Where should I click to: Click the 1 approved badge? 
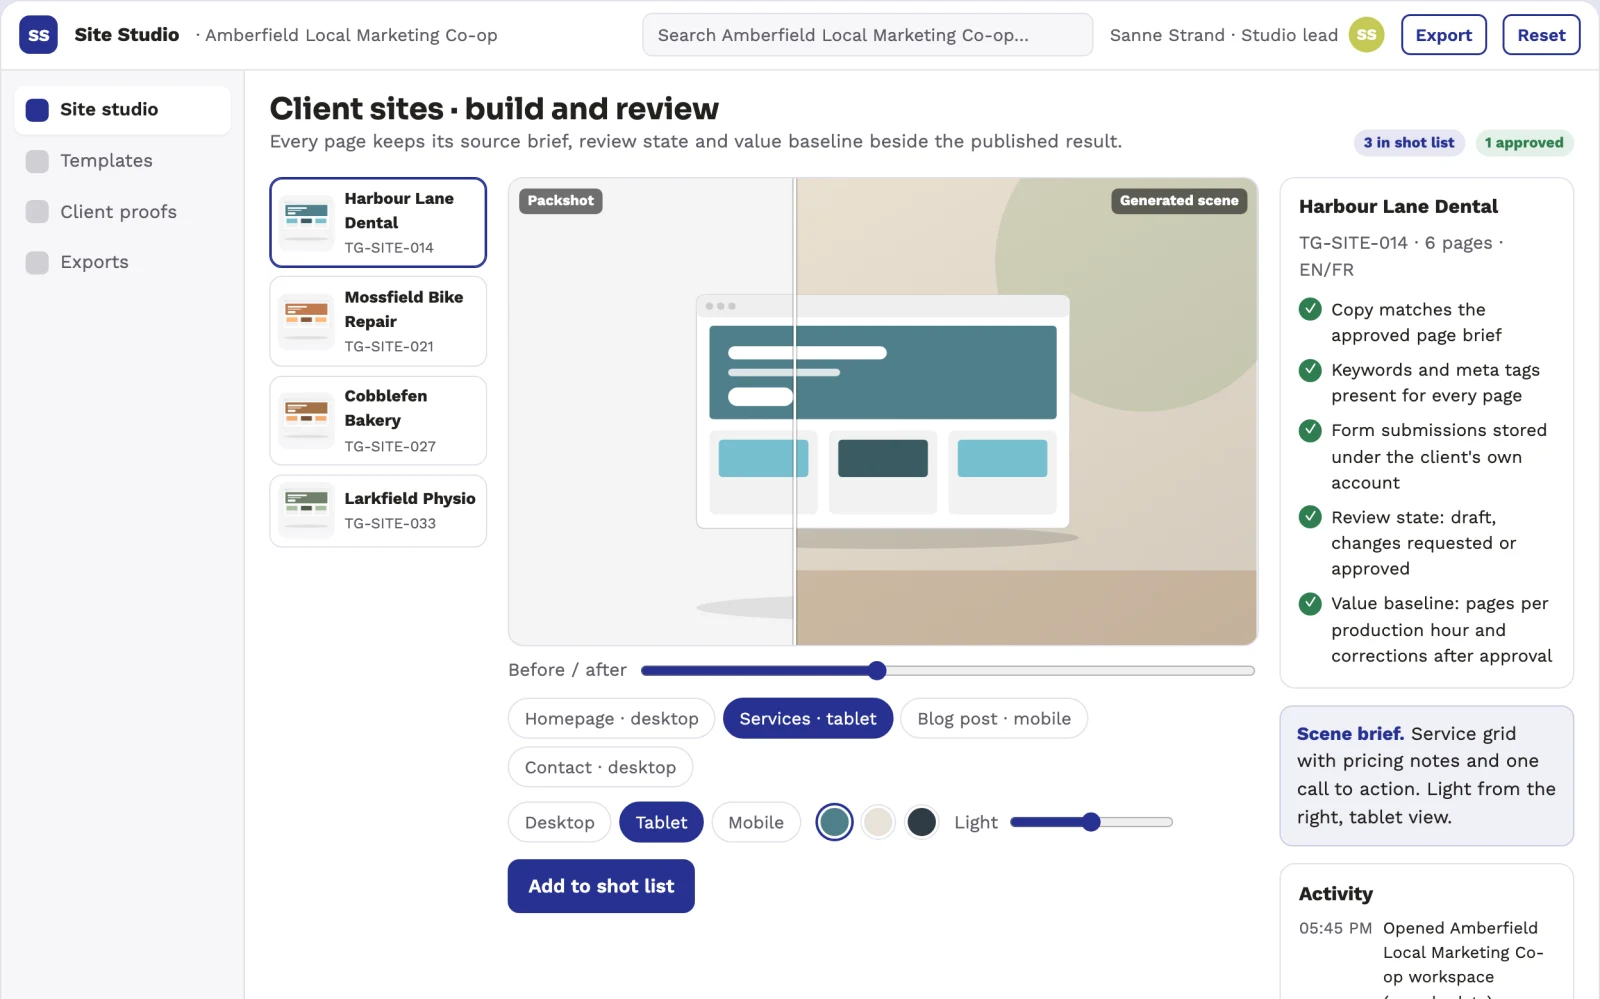click(1524, 143)
